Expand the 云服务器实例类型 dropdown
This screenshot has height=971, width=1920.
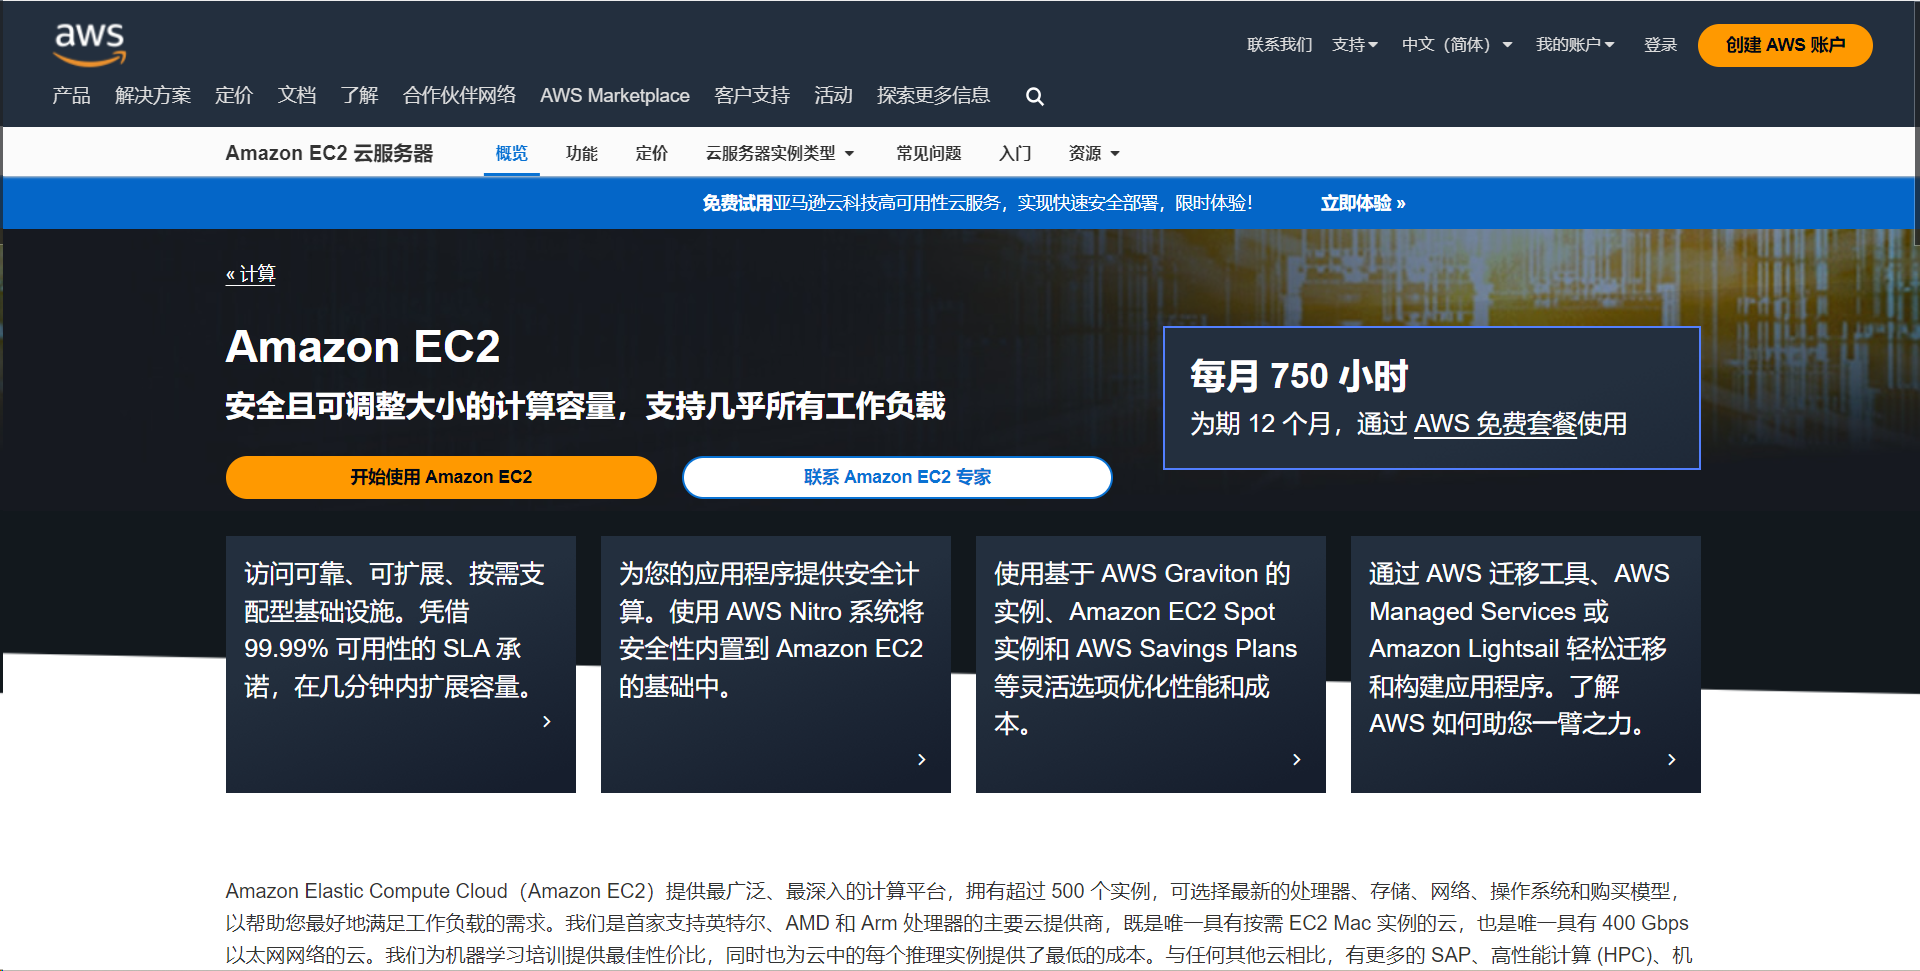(x=780, y=153)
